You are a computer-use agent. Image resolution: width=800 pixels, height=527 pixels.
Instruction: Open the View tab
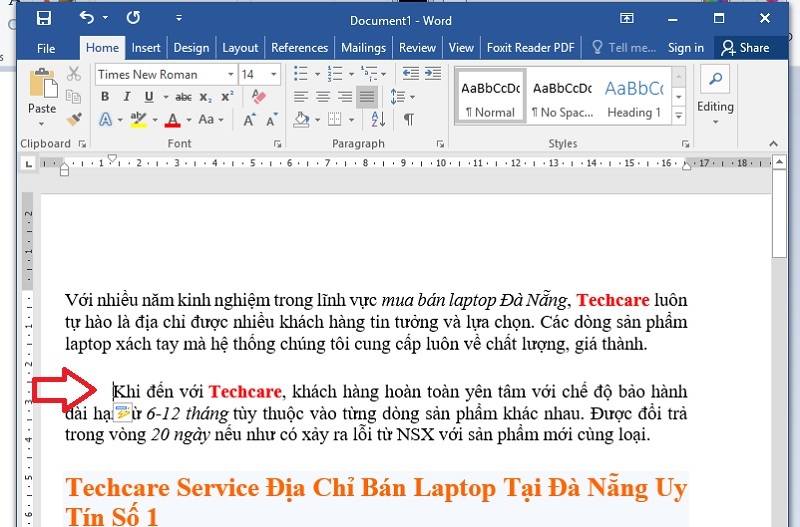(461, 48)
